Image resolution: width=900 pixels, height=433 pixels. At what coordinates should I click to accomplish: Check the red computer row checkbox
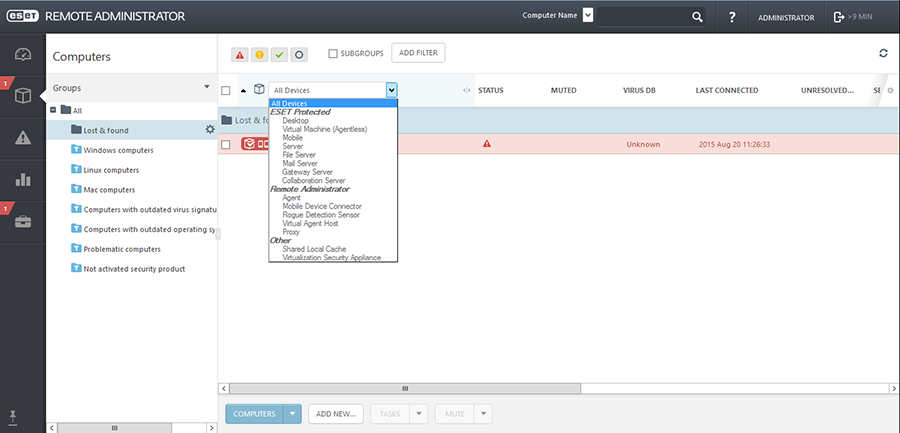point(226,145)
